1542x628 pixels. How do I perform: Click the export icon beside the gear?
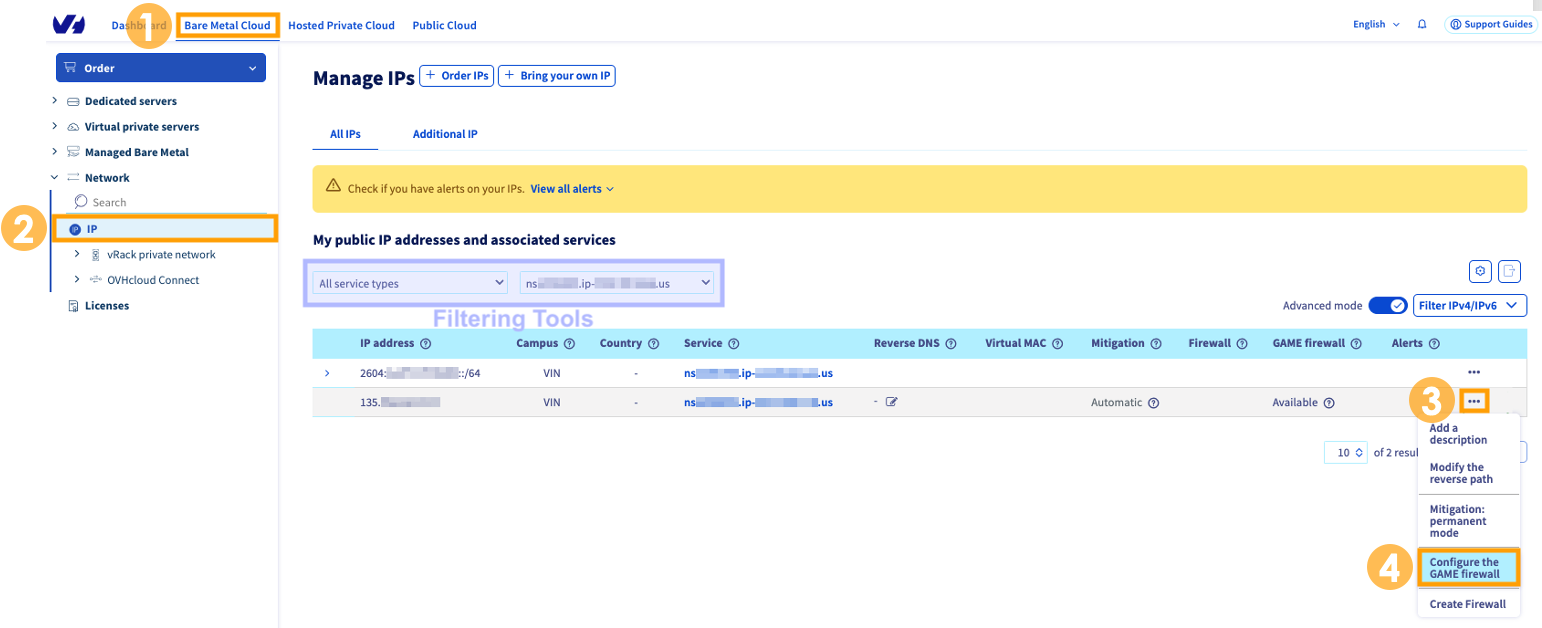click(1510, 270)
